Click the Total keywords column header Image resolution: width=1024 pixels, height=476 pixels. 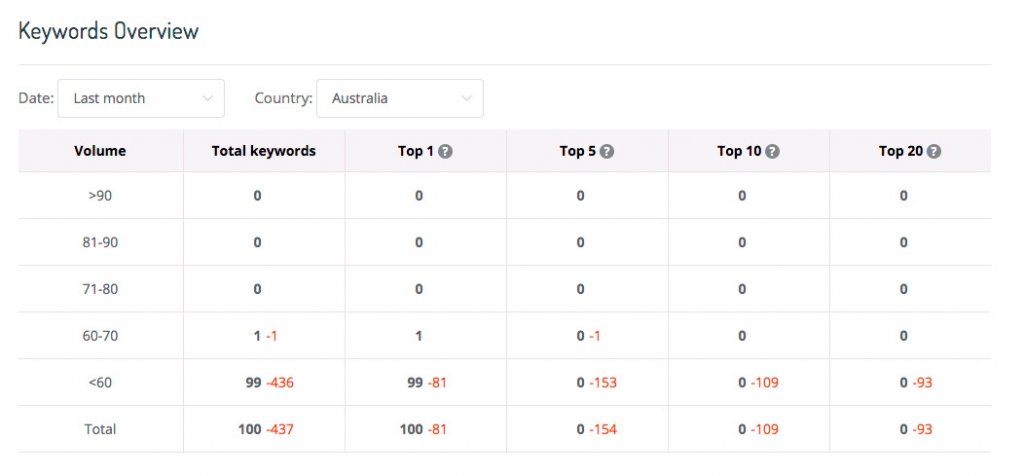(264, 151)
